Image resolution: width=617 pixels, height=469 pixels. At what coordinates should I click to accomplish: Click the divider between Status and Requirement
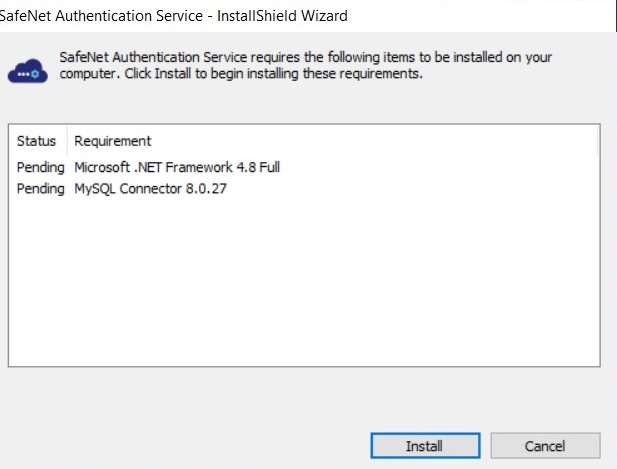(68, 141)
